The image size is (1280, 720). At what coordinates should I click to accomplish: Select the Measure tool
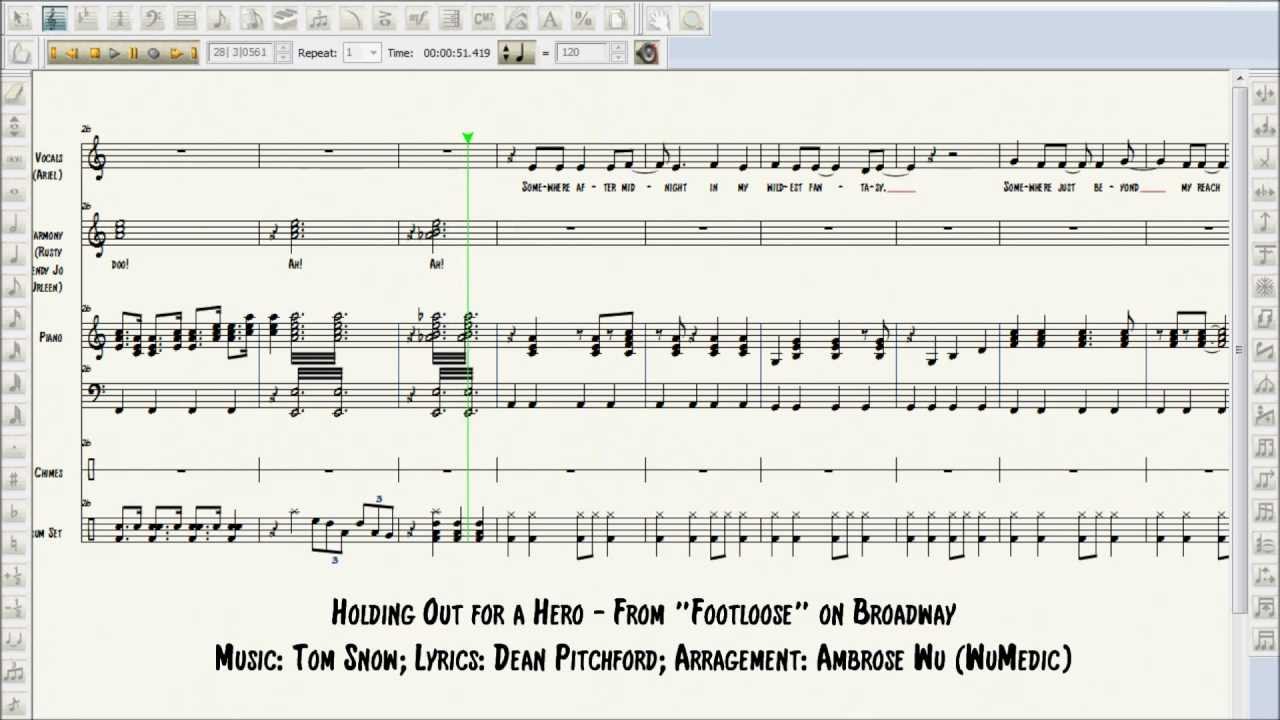[x=186, y=19]
